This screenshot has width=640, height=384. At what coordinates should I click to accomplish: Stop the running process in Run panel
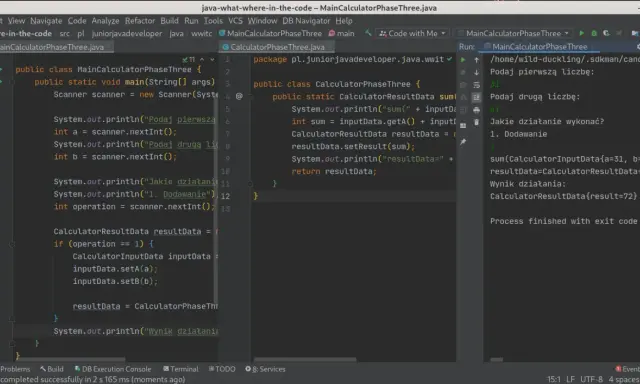click(463, 72)
